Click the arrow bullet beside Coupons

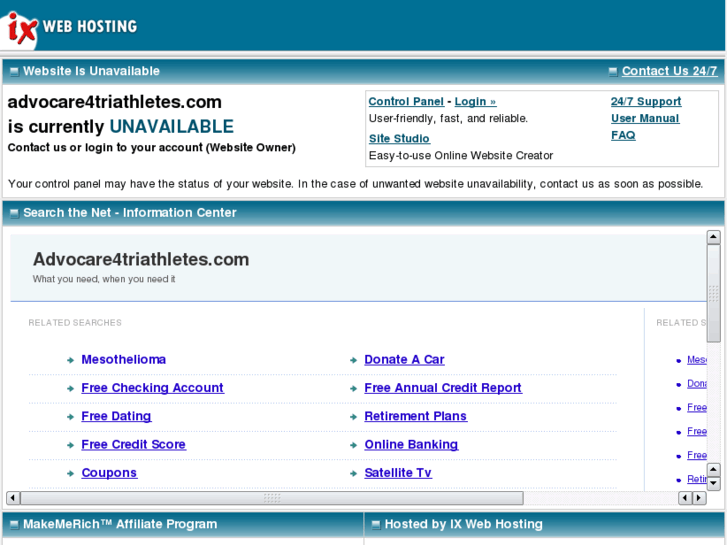pyautogui.click(x=70, y=474)
